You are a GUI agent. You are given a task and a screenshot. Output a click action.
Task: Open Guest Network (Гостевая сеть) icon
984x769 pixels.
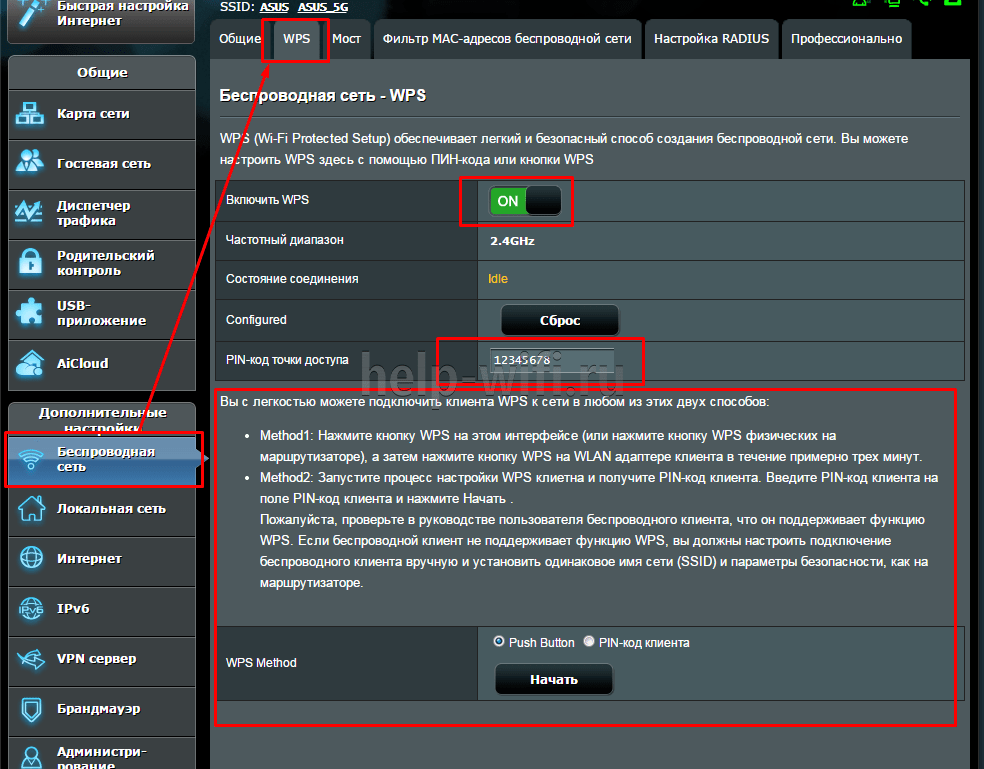coord(30,163)
